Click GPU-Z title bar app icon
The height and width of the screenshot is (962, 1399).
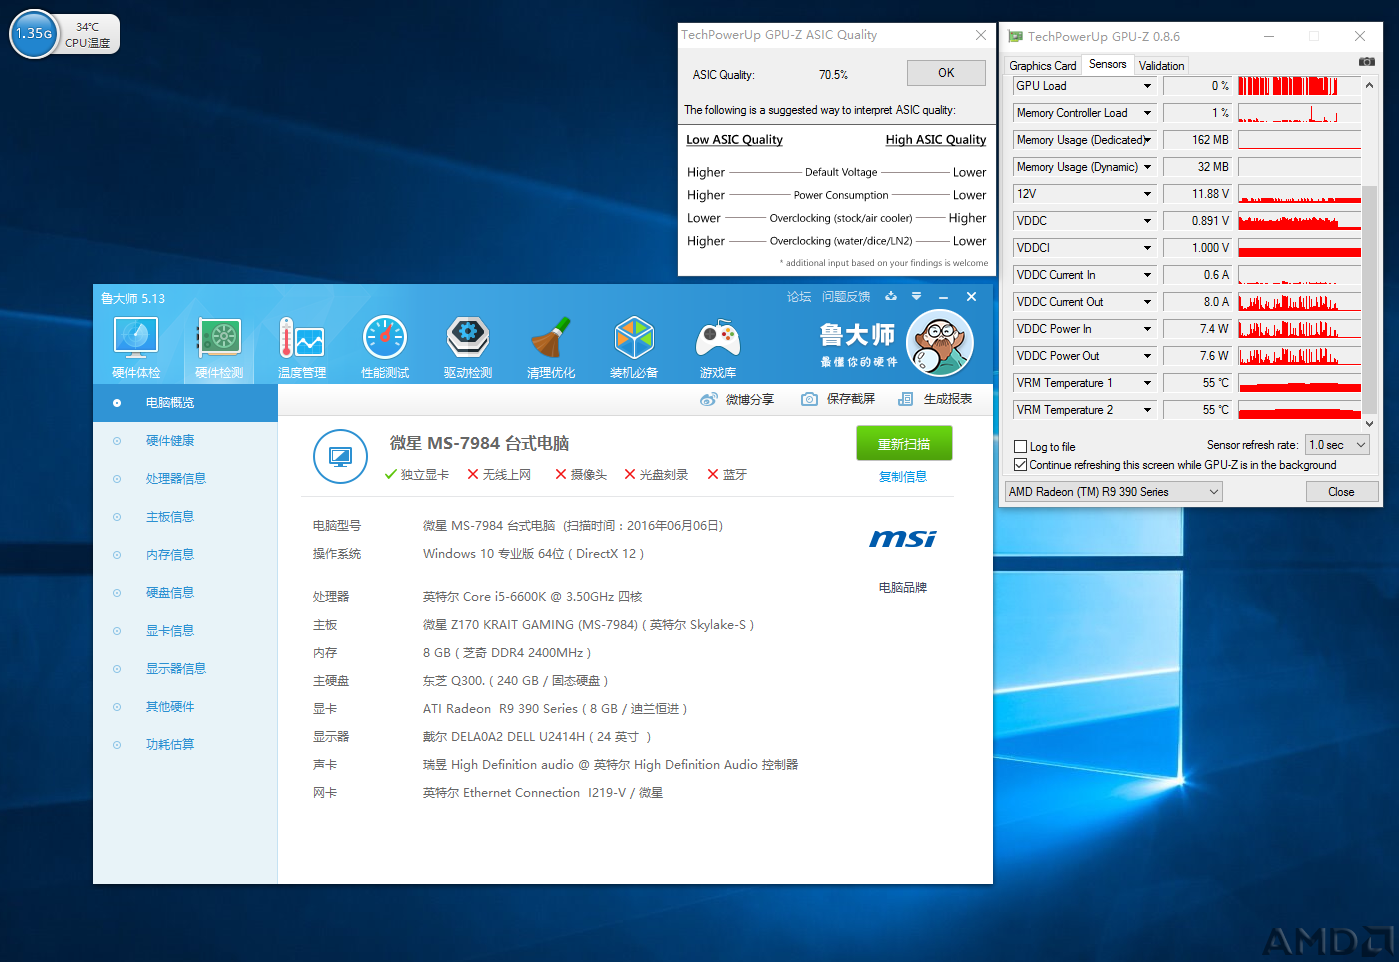(1015, 36)
